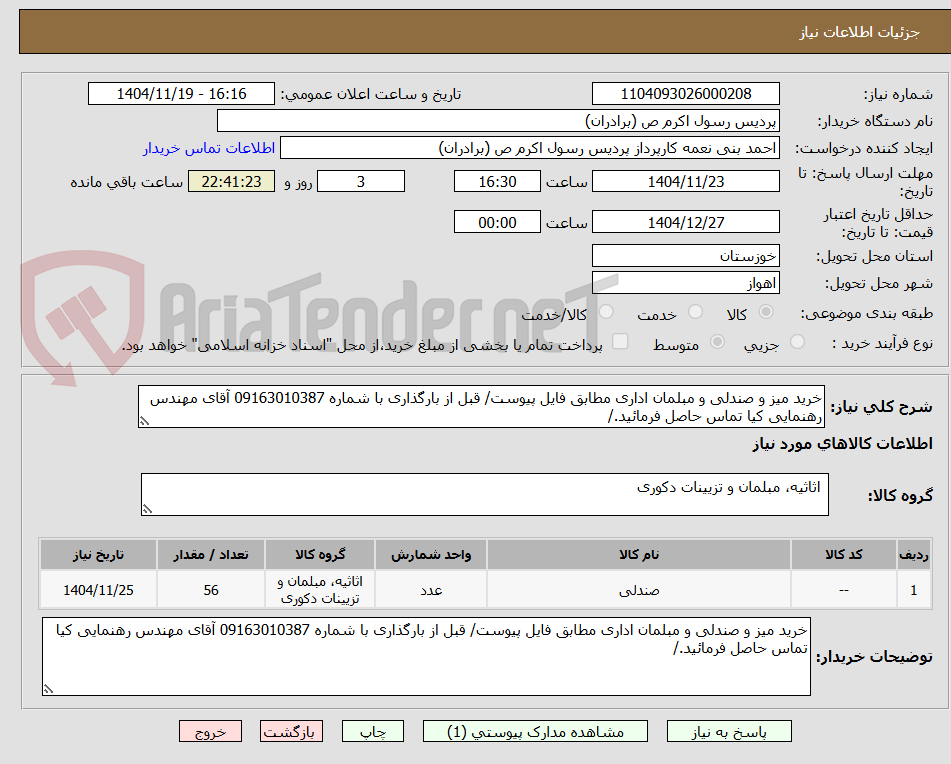Click the چاپ print button
The image size is (951, 764).
[x=373, y=731]
